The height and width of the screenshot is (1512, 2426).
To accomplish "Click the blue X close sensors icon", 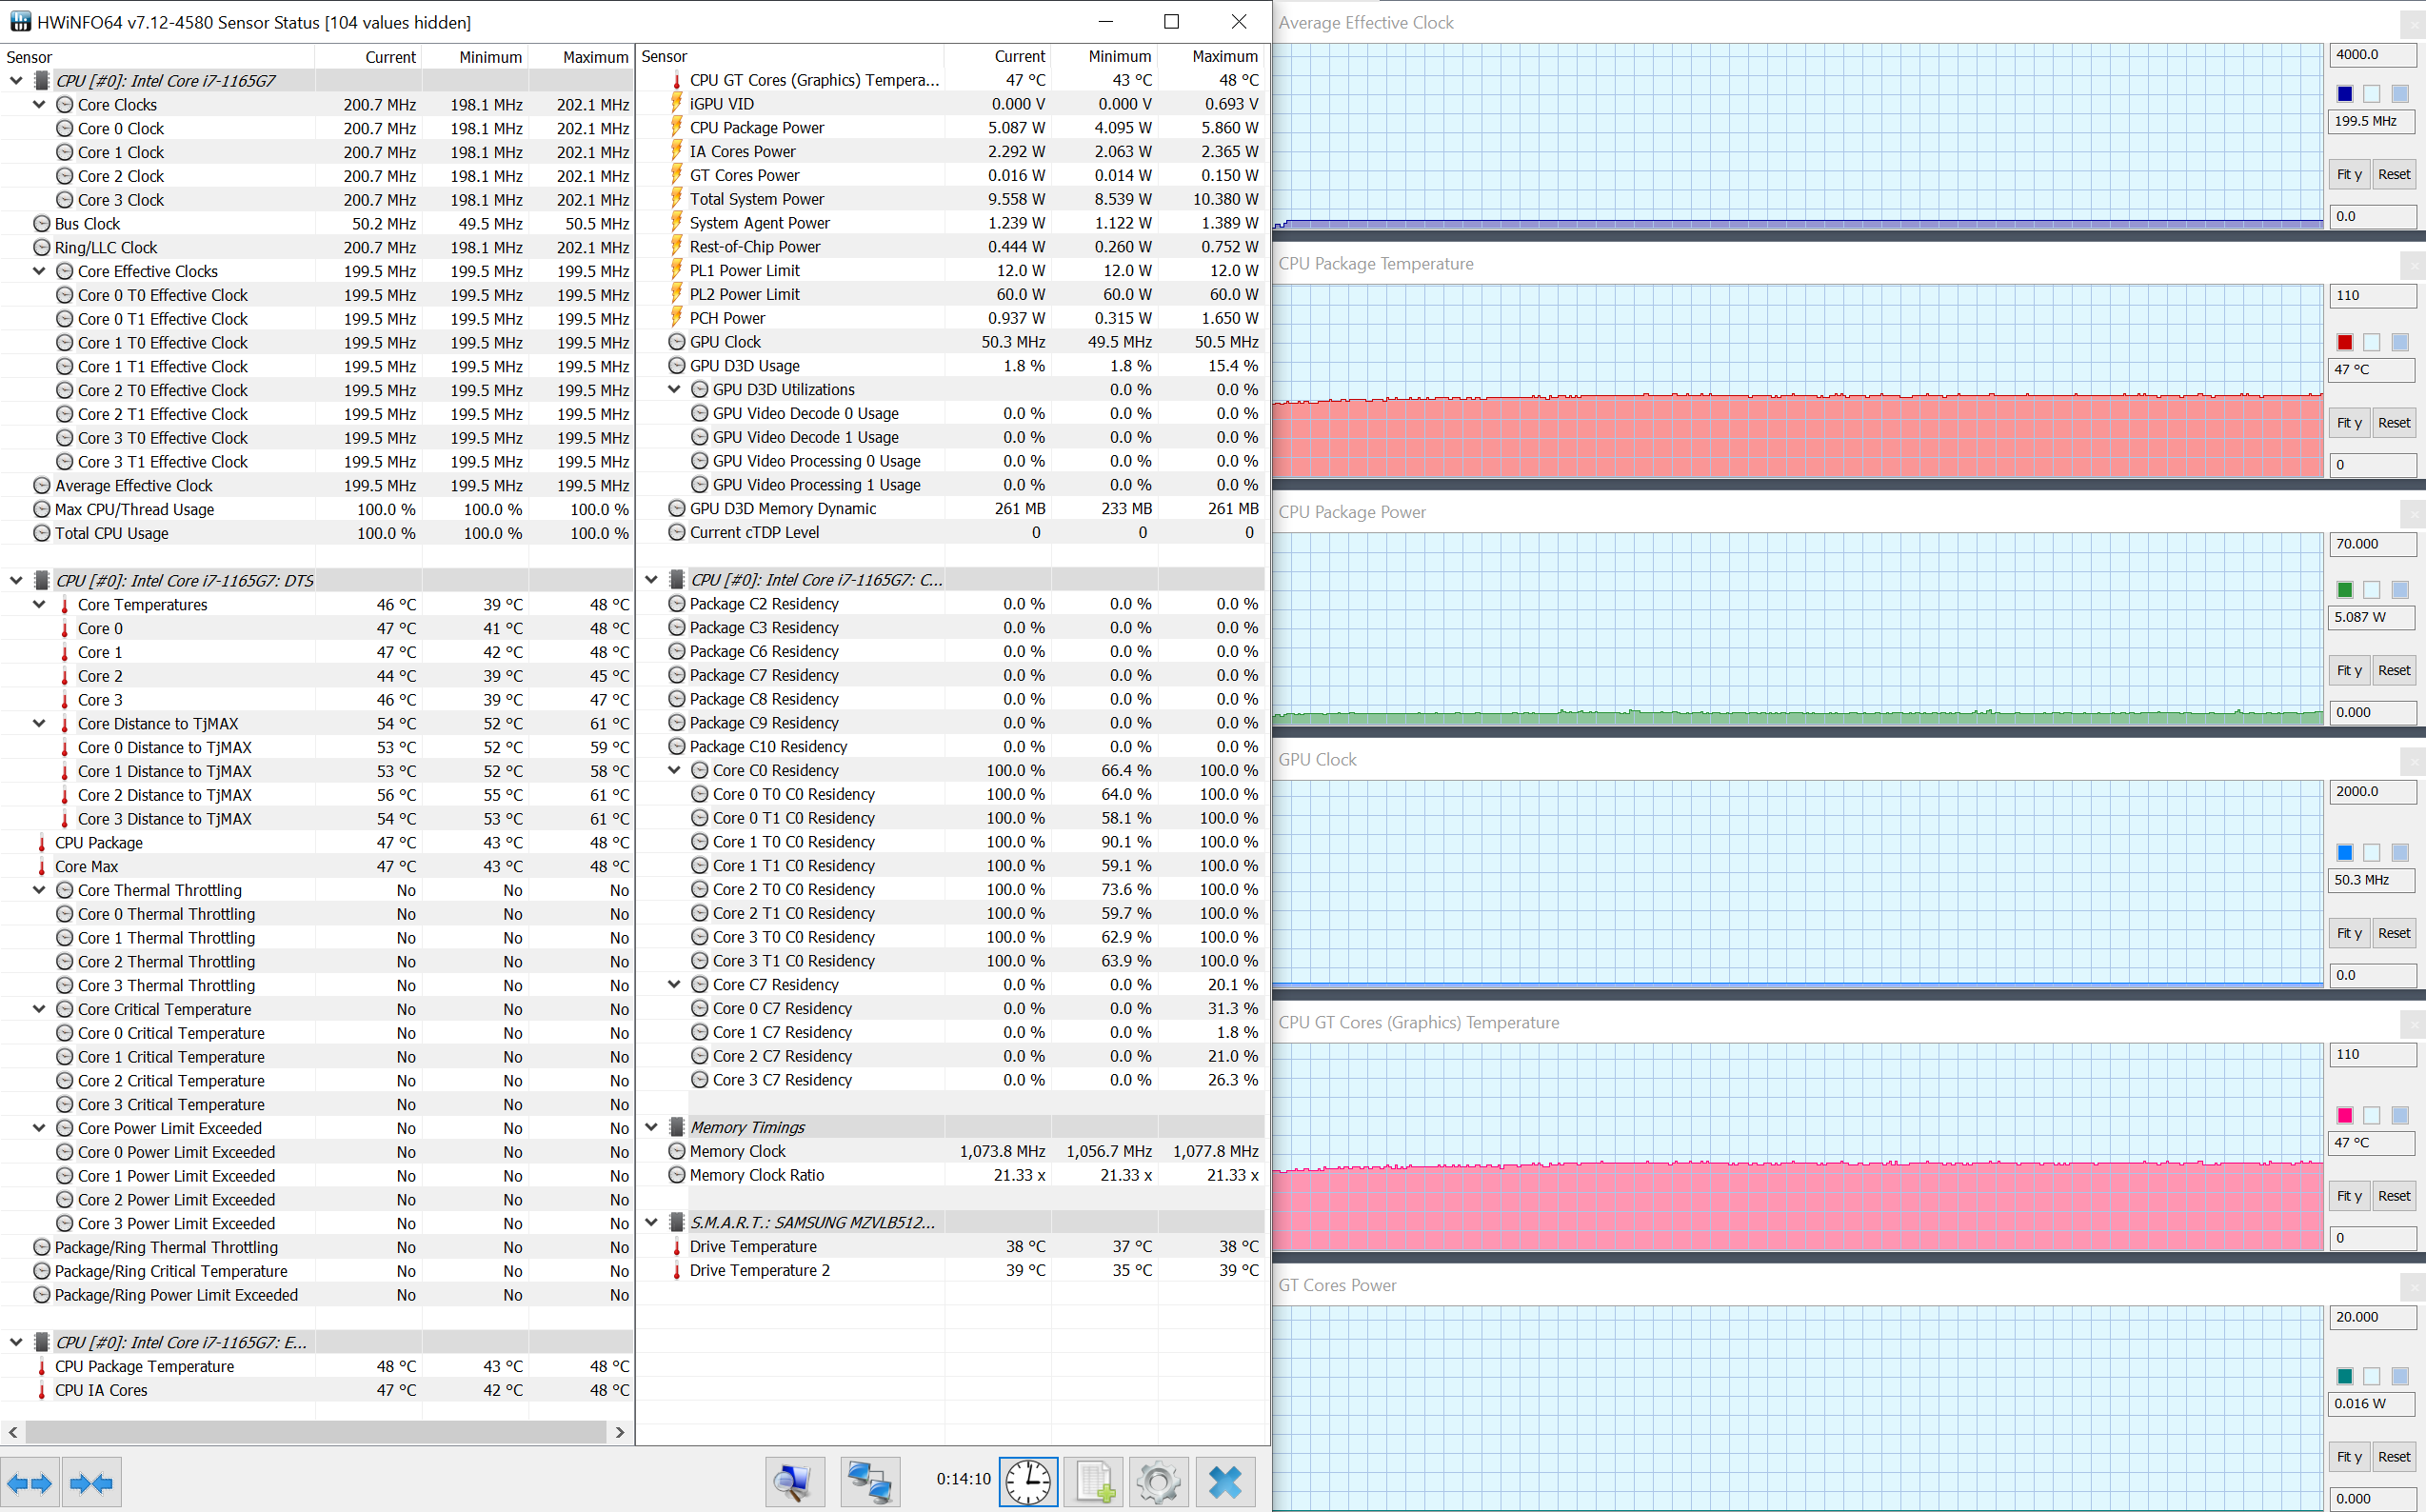I will click(x=1225, y=1482).
